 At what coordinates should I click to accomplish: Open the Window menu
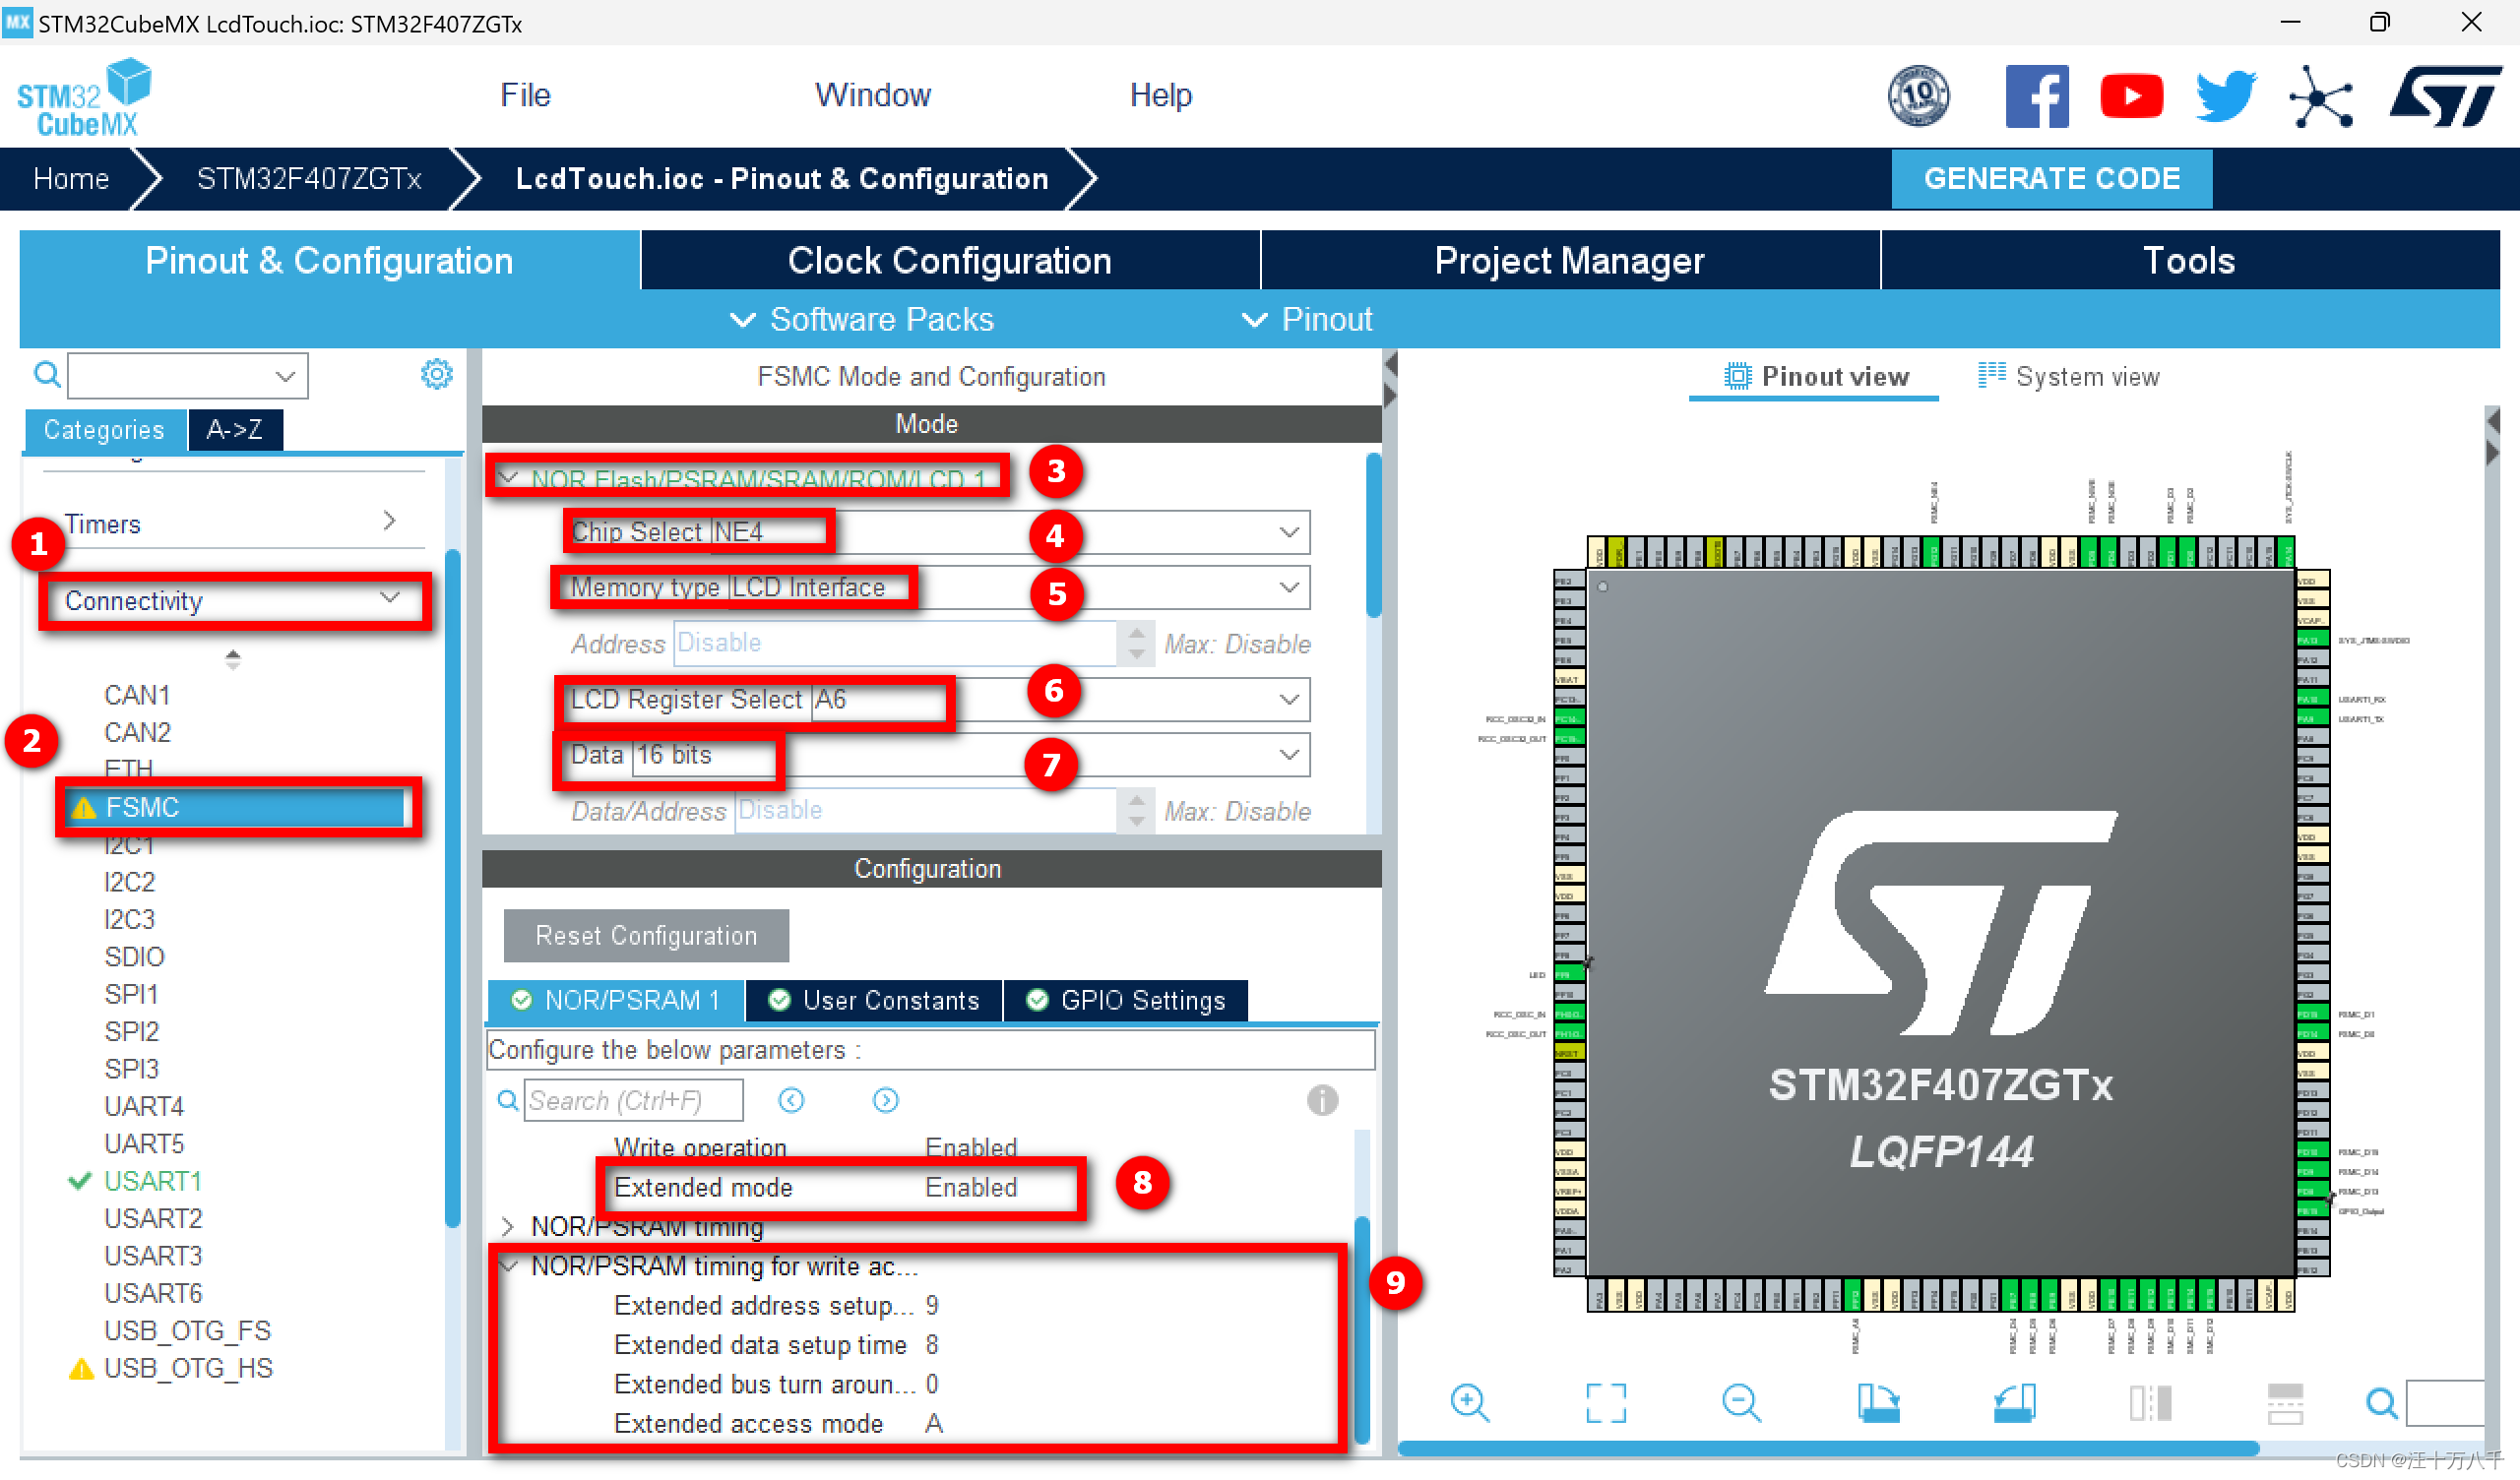873,95
